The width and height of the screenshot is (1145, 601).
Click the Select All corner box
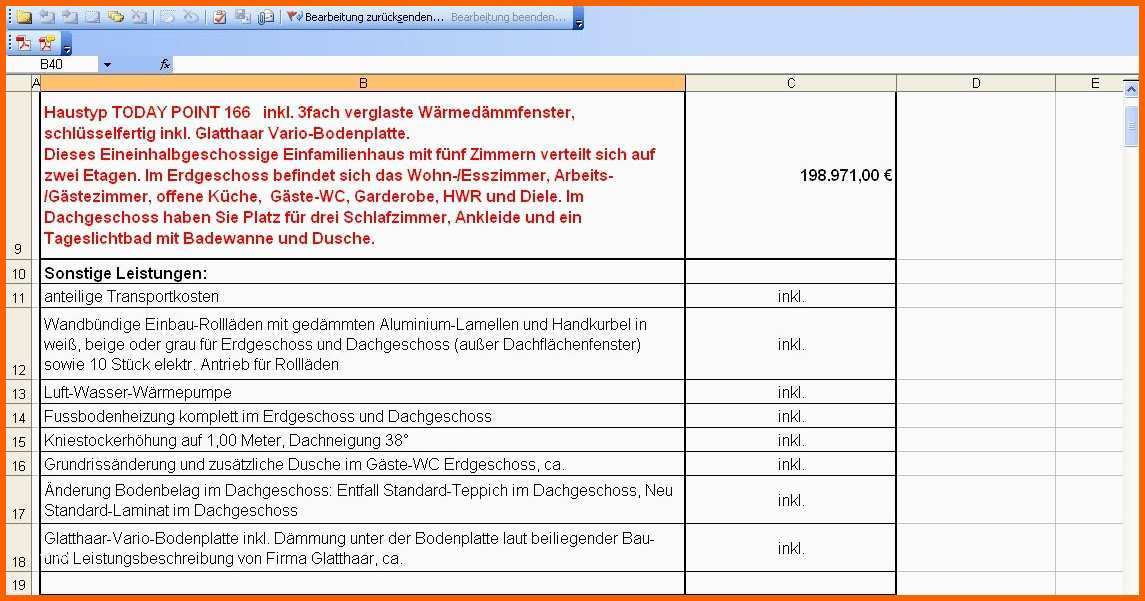coord(18,83)
